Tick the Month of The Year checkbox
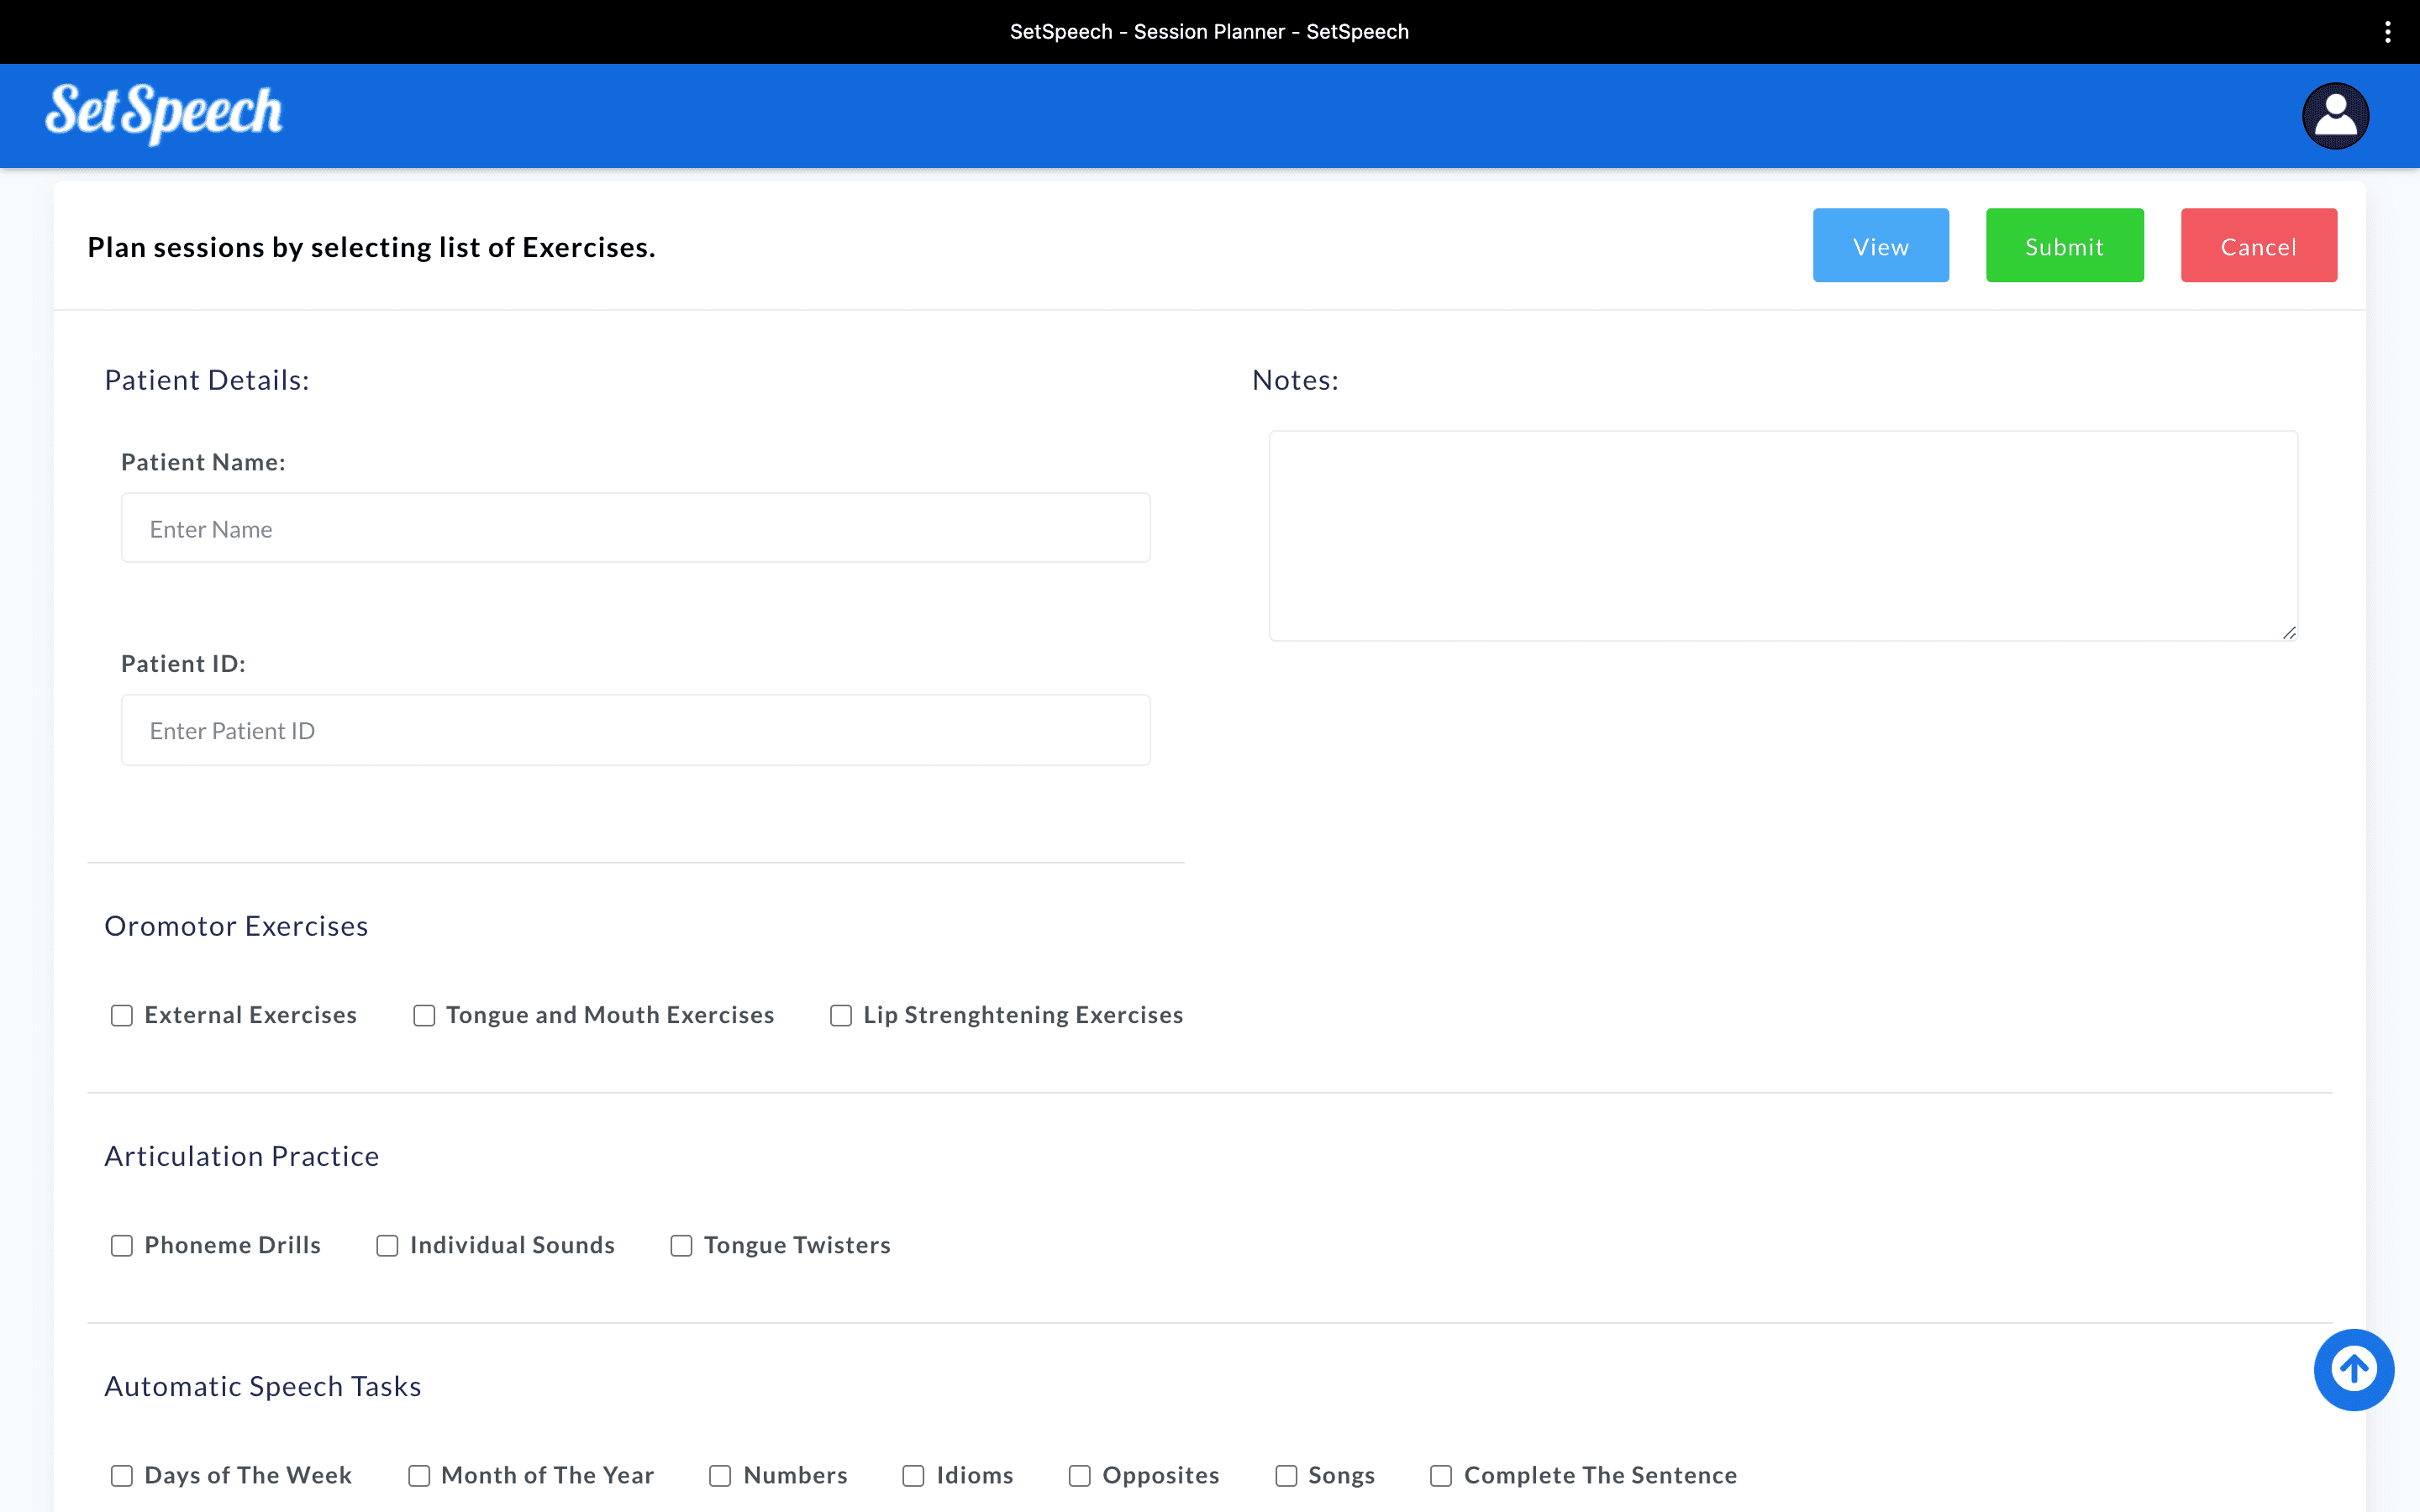Viewport: 2420px width, 1512px height. coord(419,1476)
